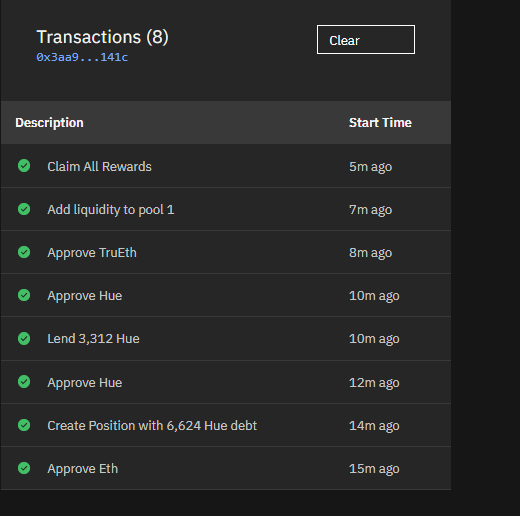
Task: Select Approve Hue transaction from 12m ago
Action: click(226, 382)
